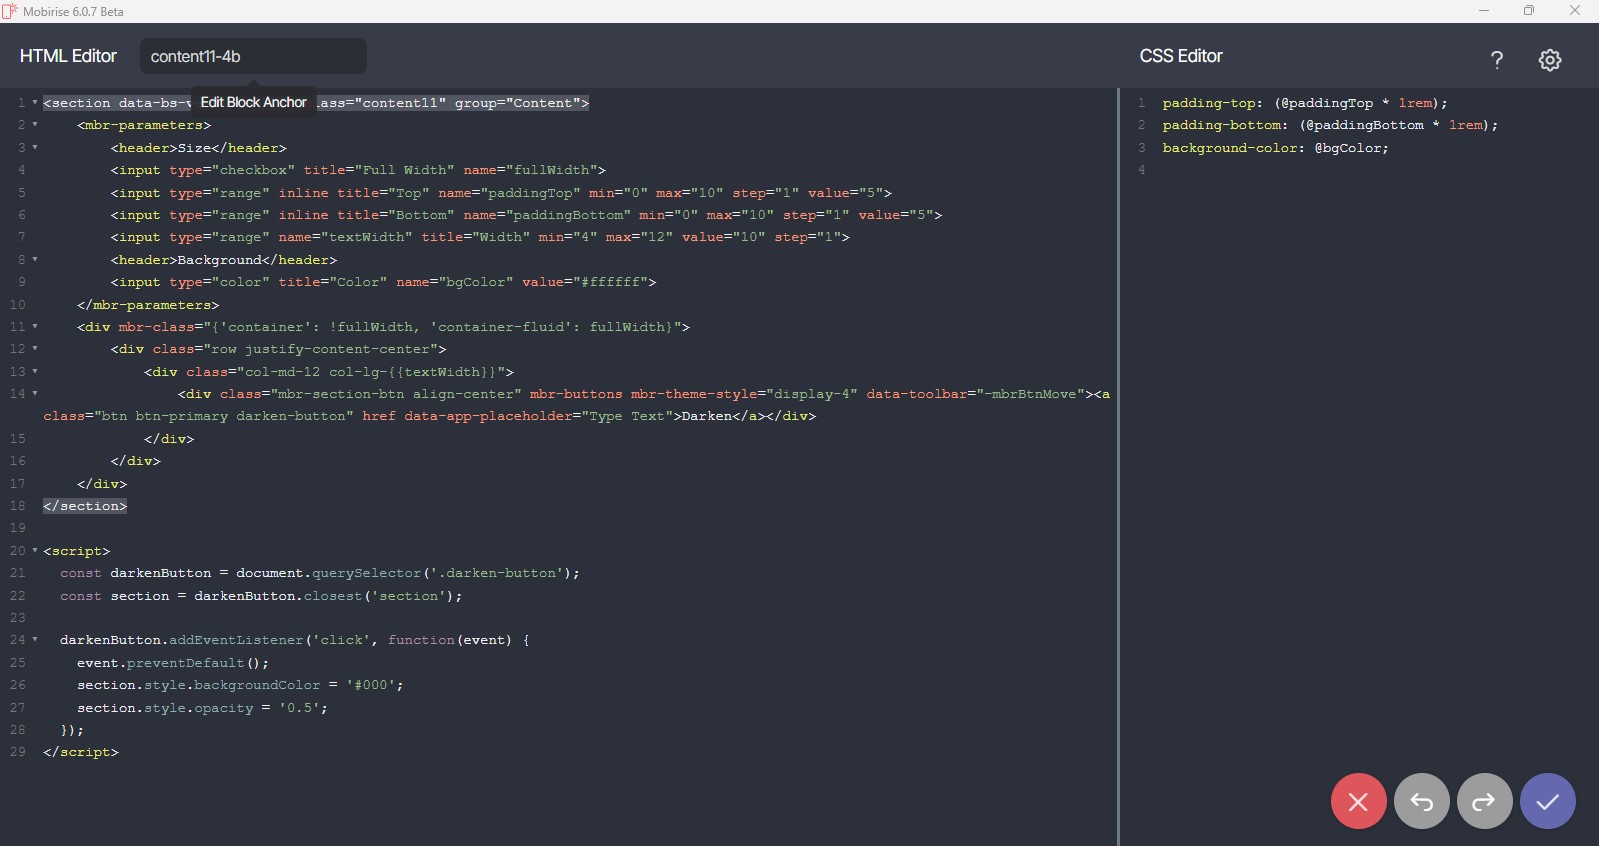This screenshot has width=1599, height=846.
Task: Click the CSS Editor heading
Action: tap(1180, 57)
